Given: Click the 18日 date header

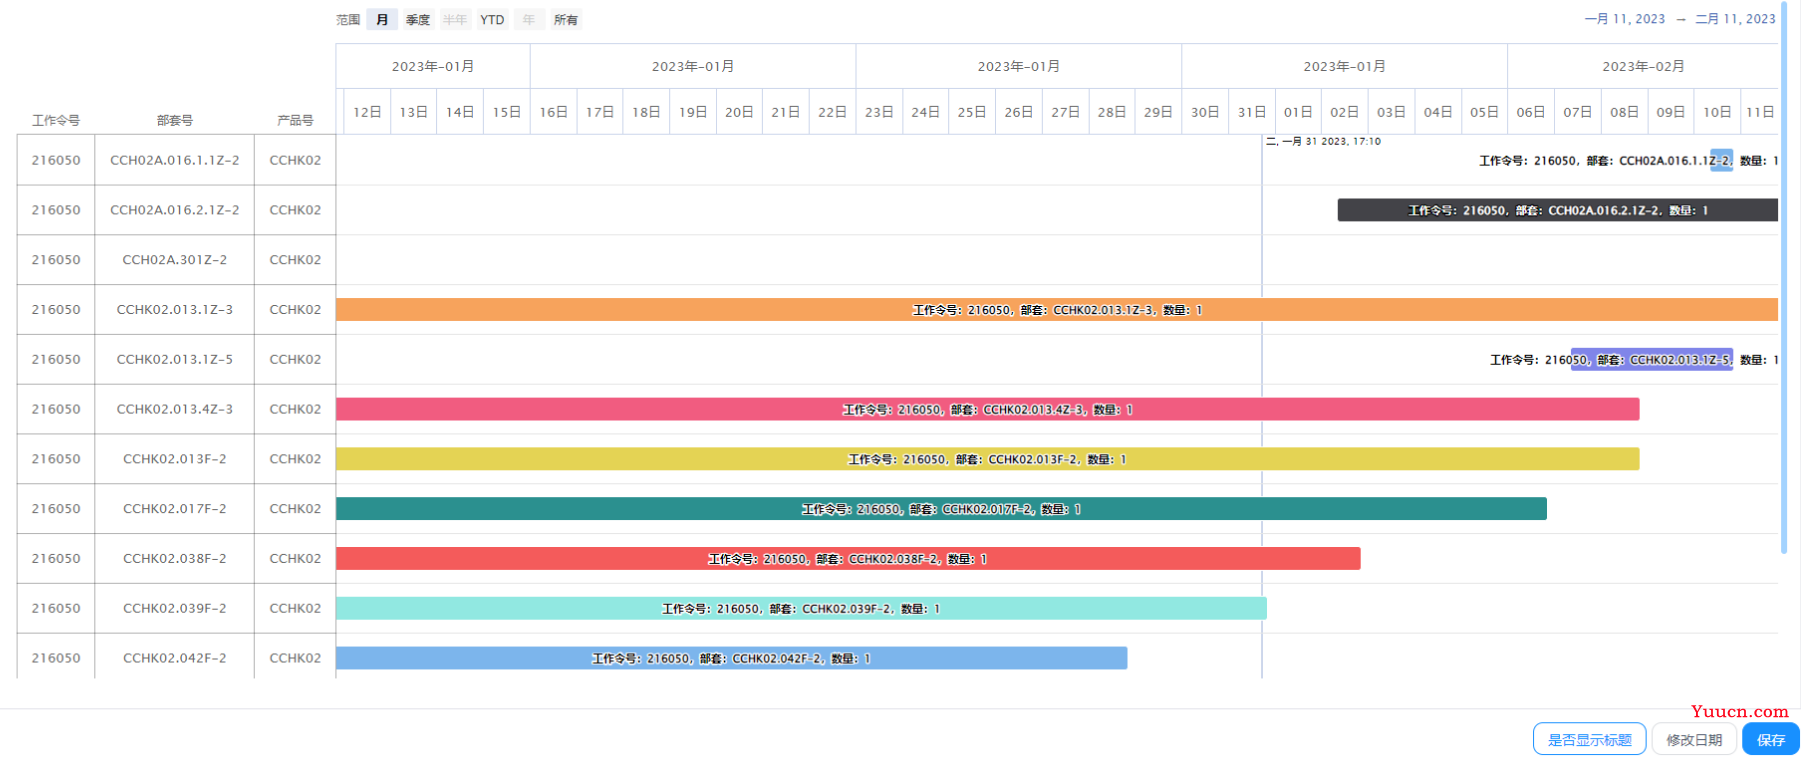Looking at the screenshot, I should coord(646,112).
